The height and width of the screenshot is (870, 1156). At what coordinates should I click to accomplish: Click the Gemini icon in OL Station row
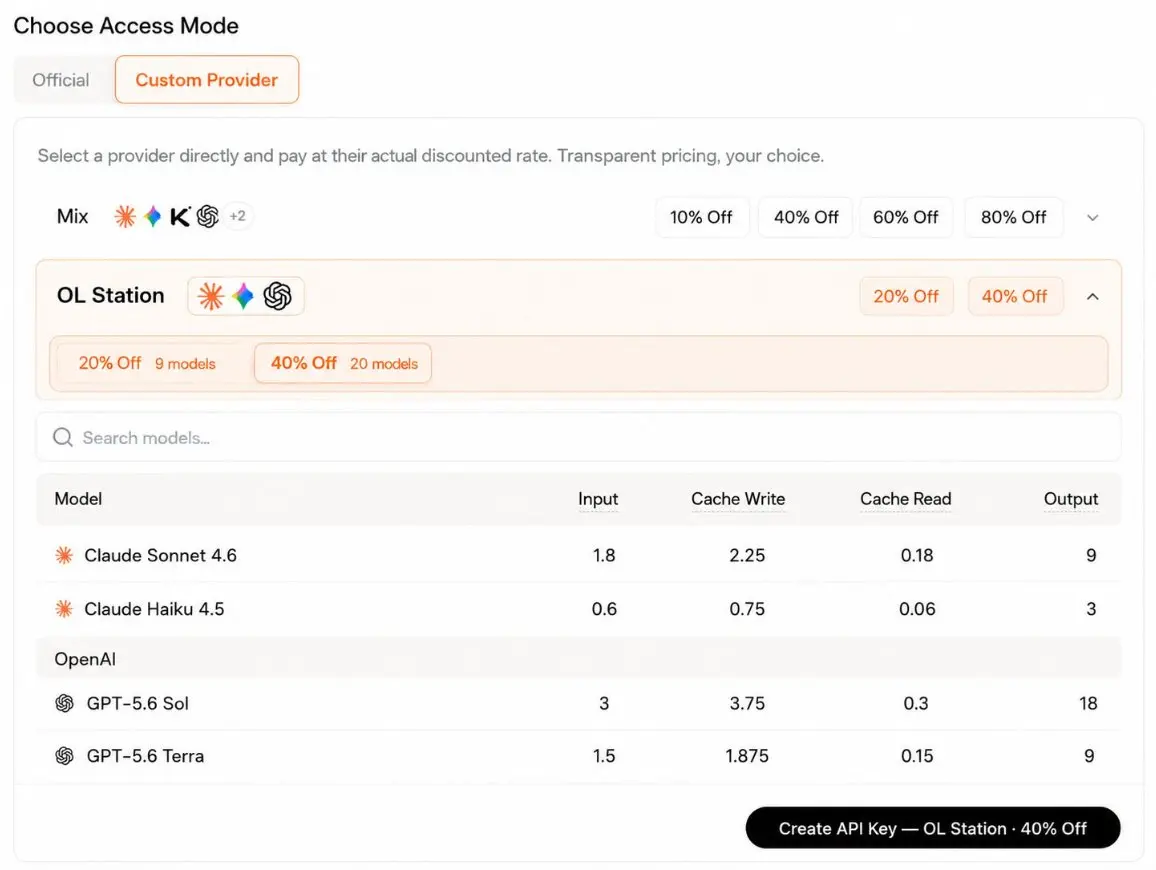pos(243,296)
